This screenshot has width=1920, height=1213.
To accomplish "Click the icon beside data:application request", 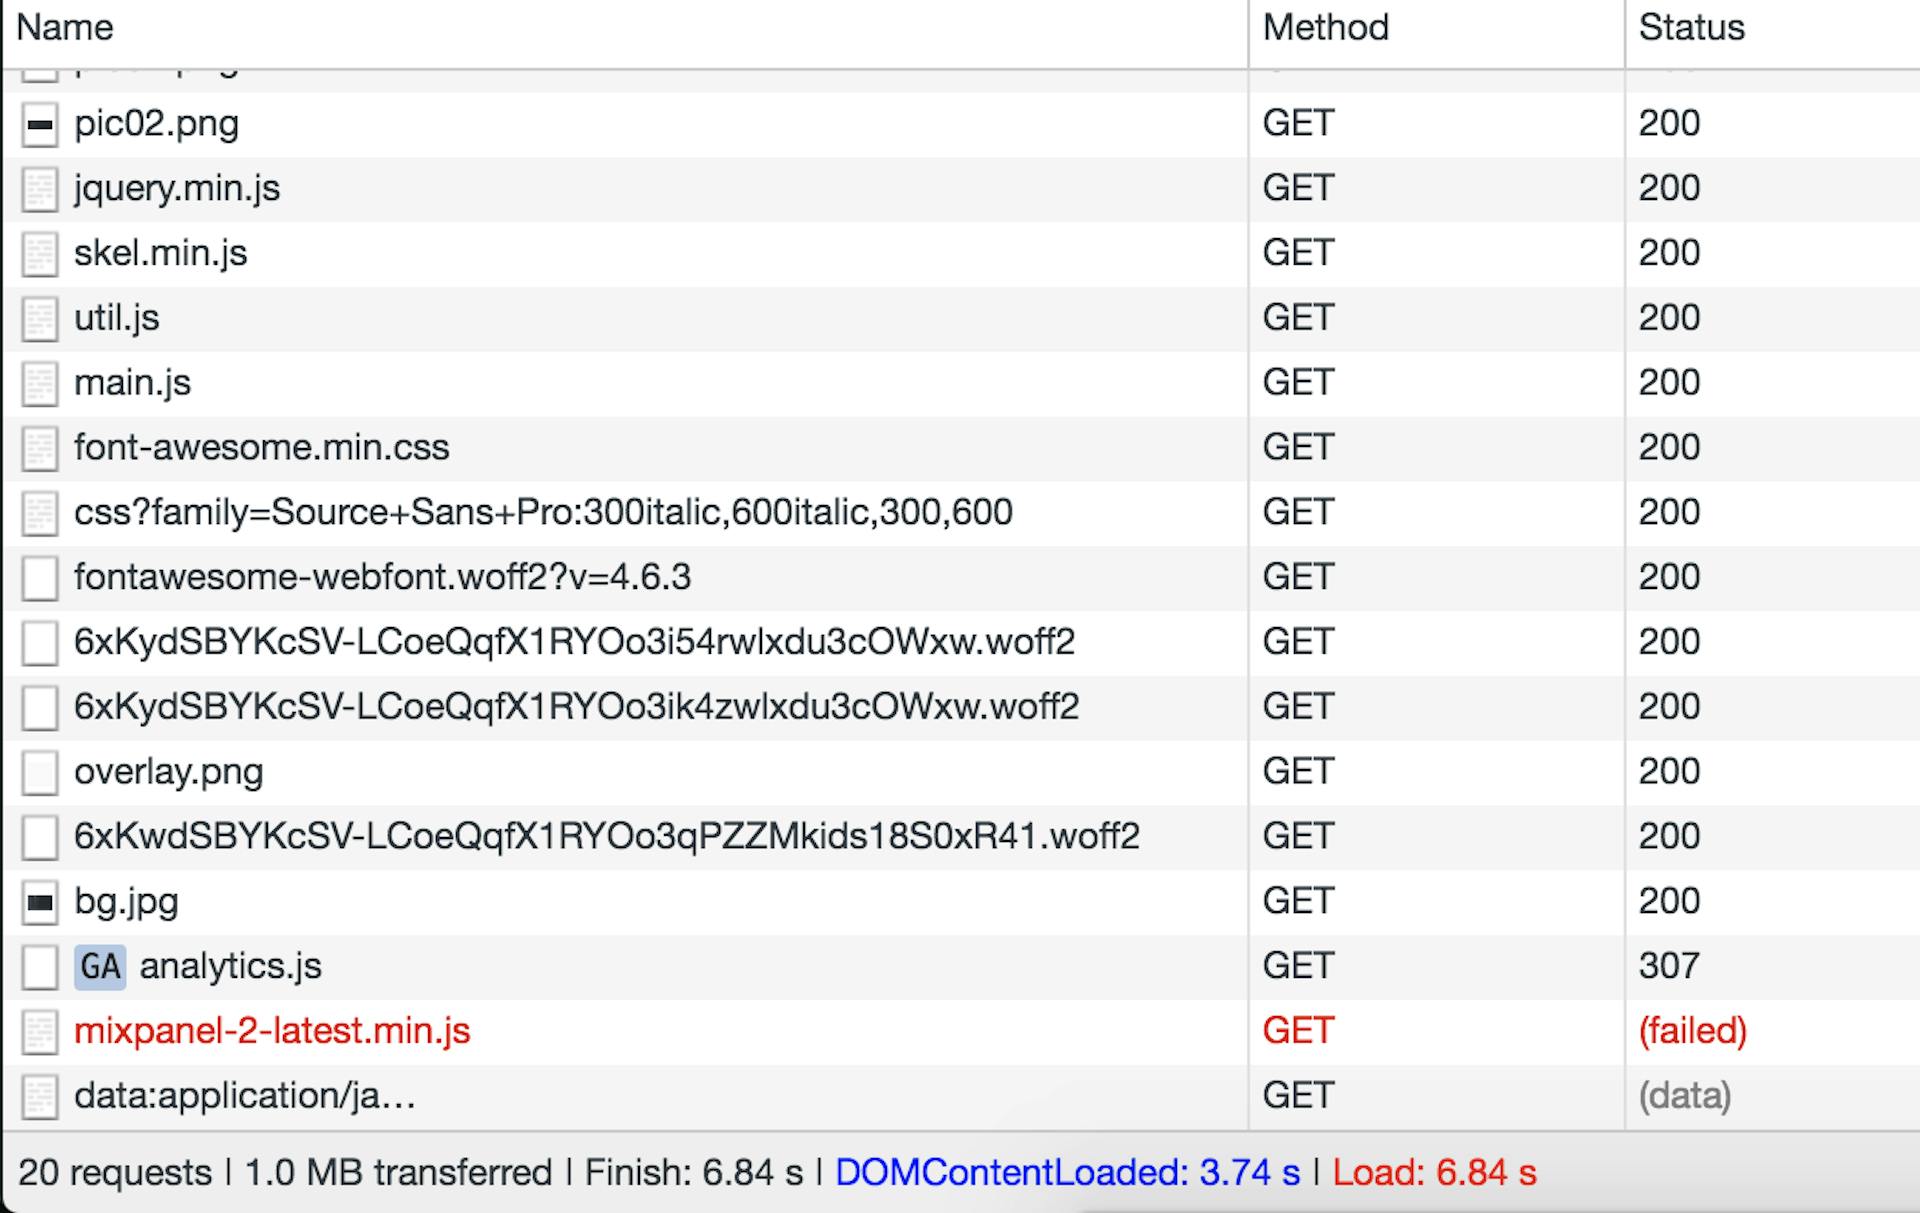I will point(40,1096).
